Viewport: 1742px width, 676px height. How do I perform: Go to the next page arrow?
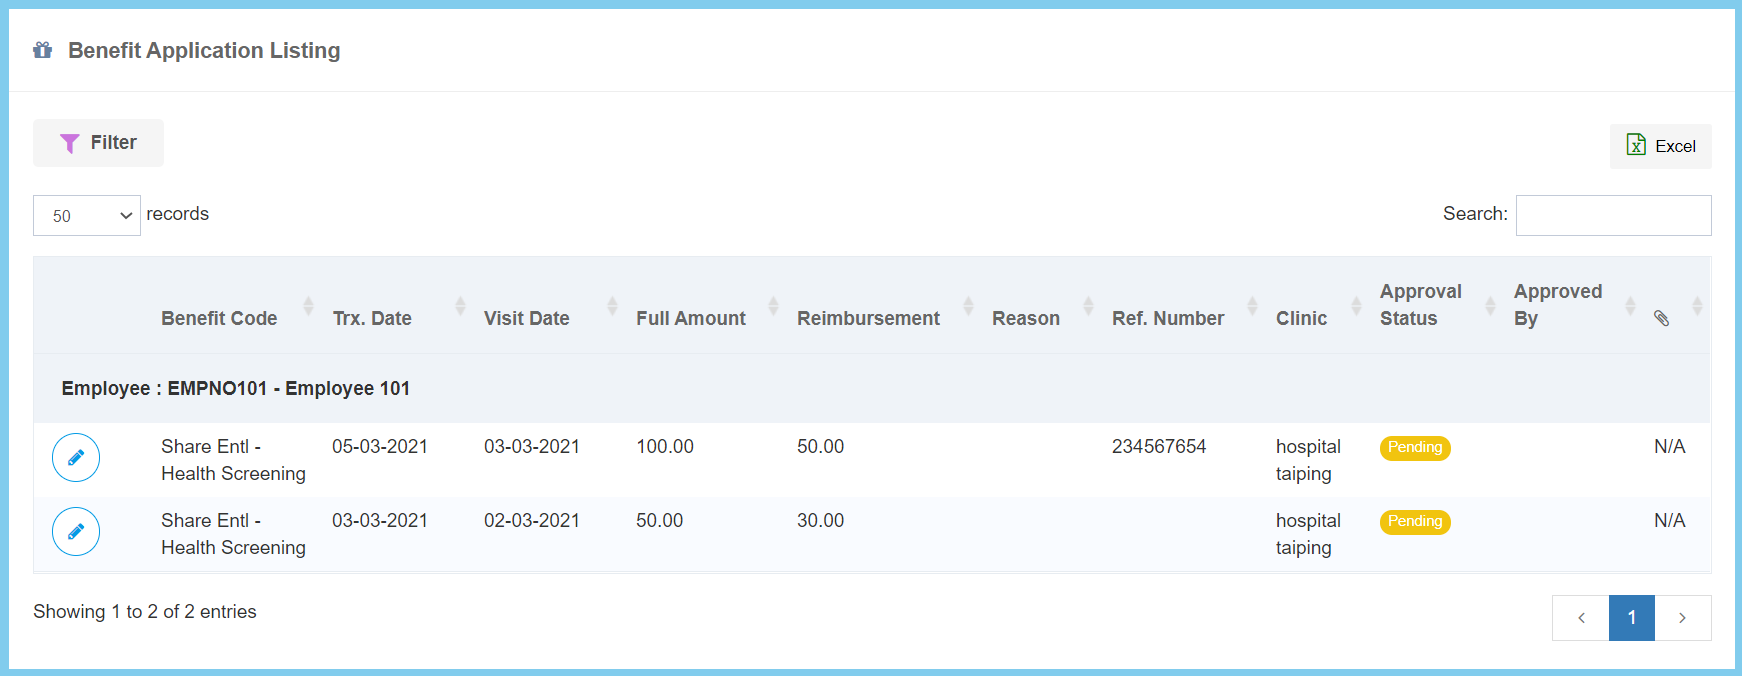[x=1682, y=618]
